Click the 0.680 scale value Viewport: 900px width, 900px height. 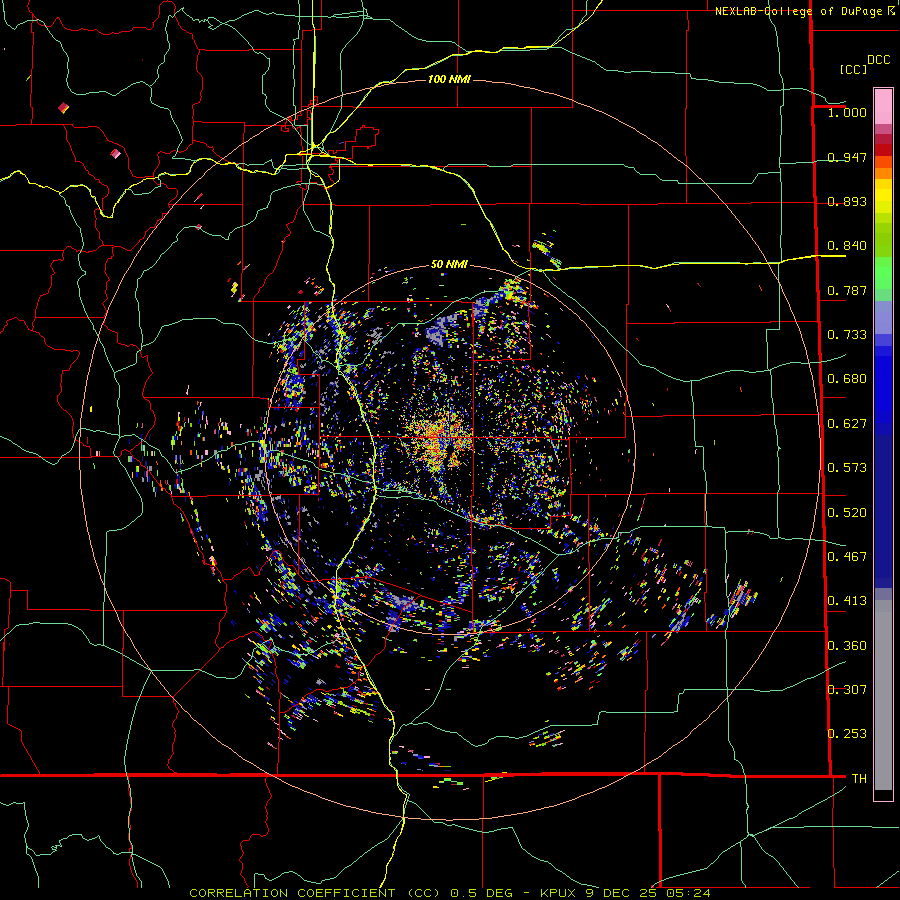point(847,379)
